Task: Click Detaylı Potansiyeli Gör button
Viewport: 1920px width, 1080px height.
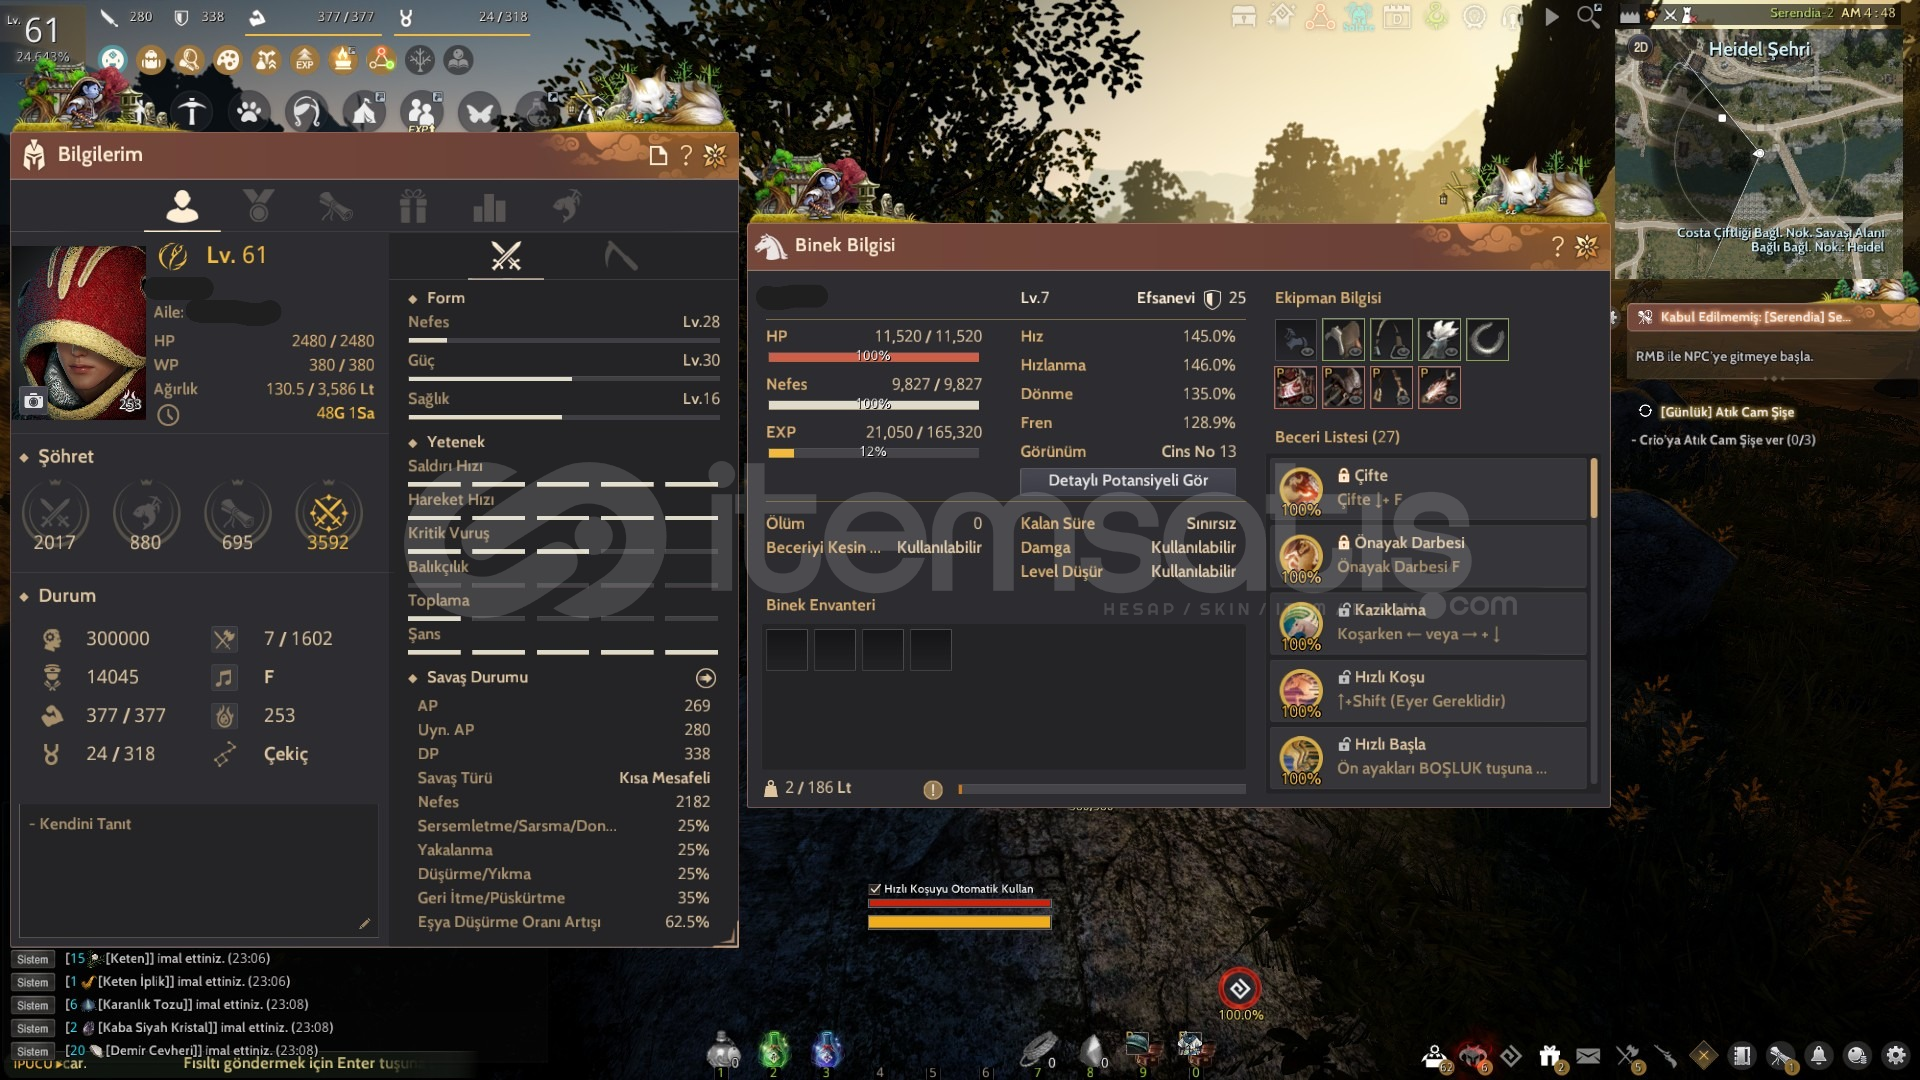Action: tap(1127, 481)
